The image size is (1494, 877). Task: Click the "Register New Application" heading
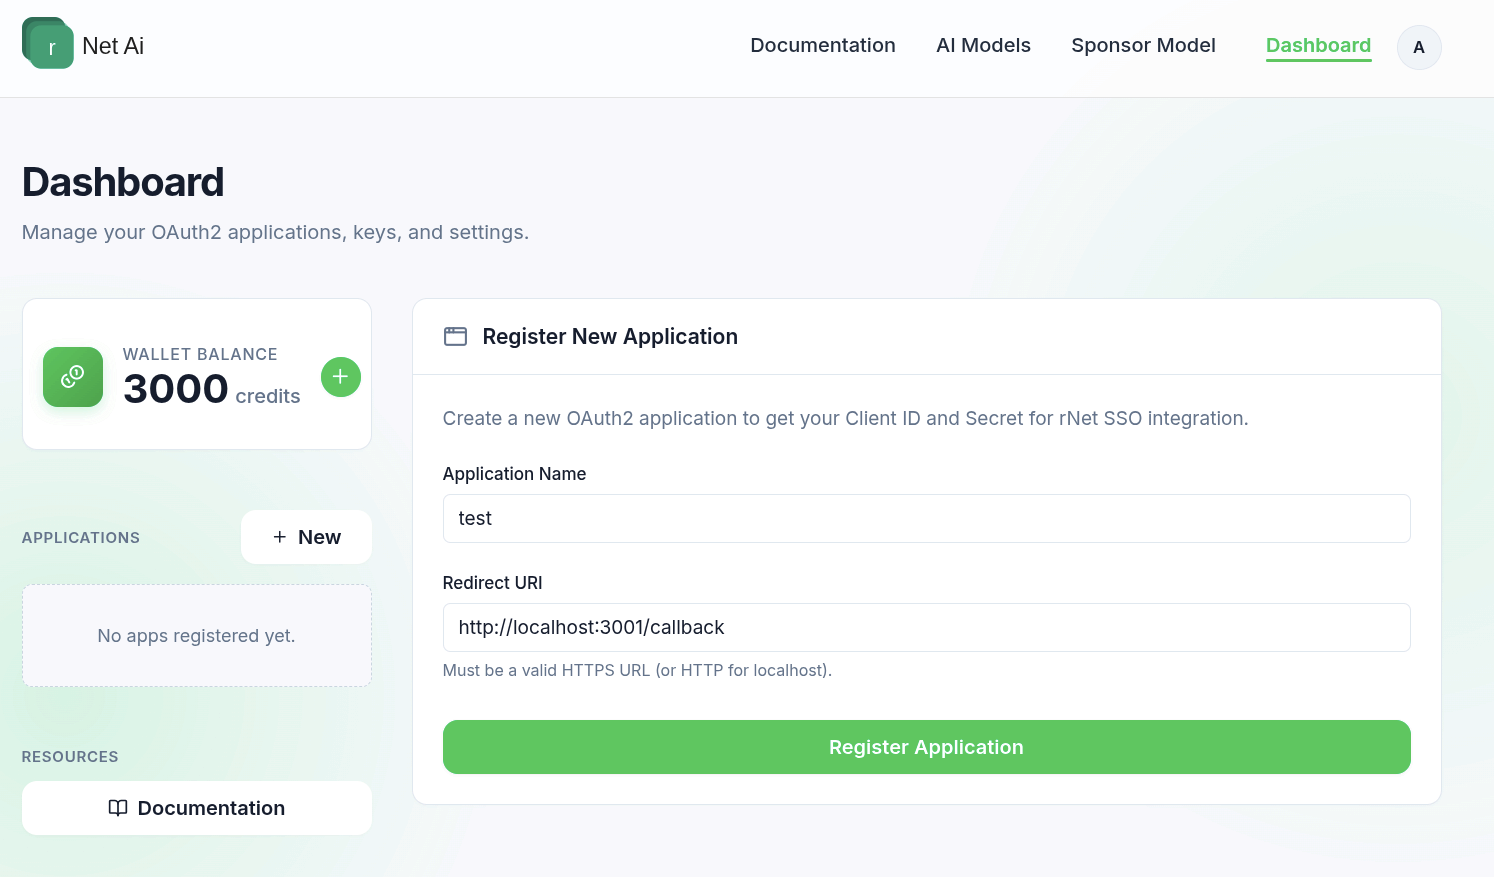(x=610, y=337)
